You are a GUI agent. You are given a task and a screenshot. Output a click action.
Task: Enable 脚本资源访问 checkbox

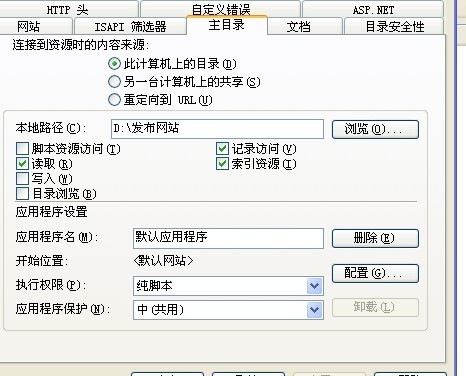(x=22, y=148)
